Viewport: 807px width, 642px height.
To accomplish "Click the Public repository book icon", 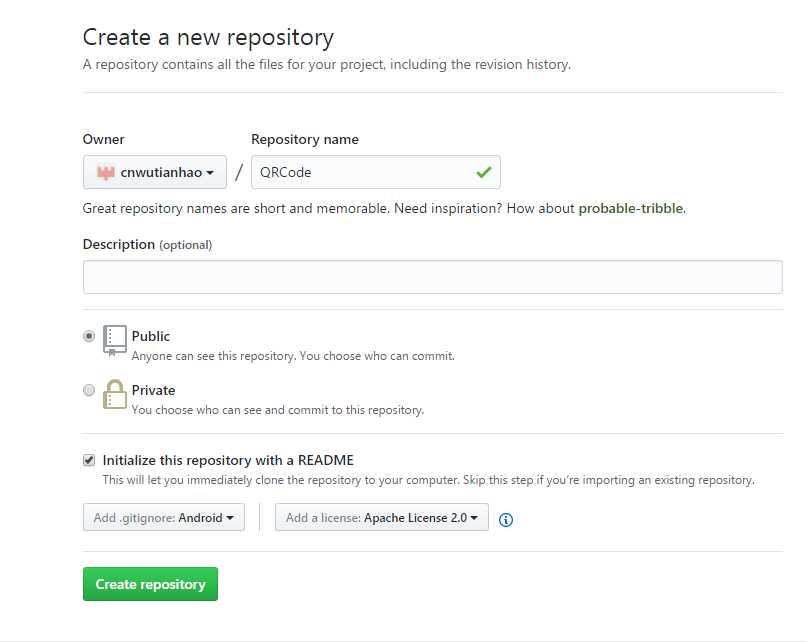I will pos(114,340).
